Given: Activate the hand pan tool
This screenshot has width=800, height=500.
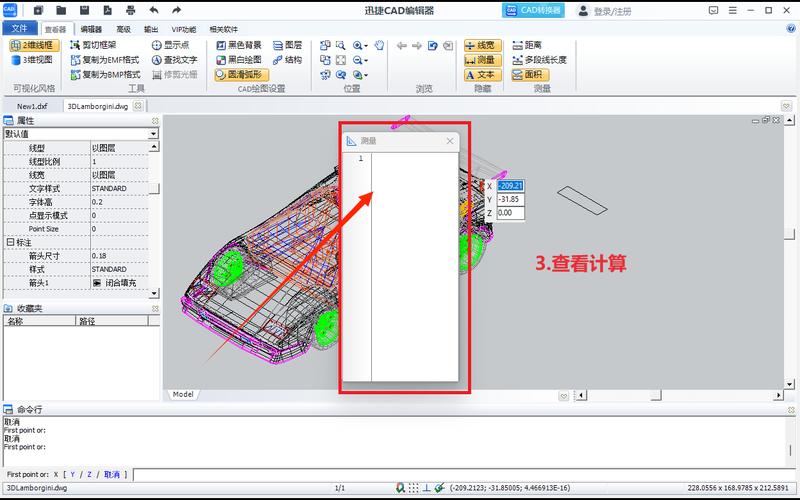Looking at the screenshot, I should (x=379, y=45).
